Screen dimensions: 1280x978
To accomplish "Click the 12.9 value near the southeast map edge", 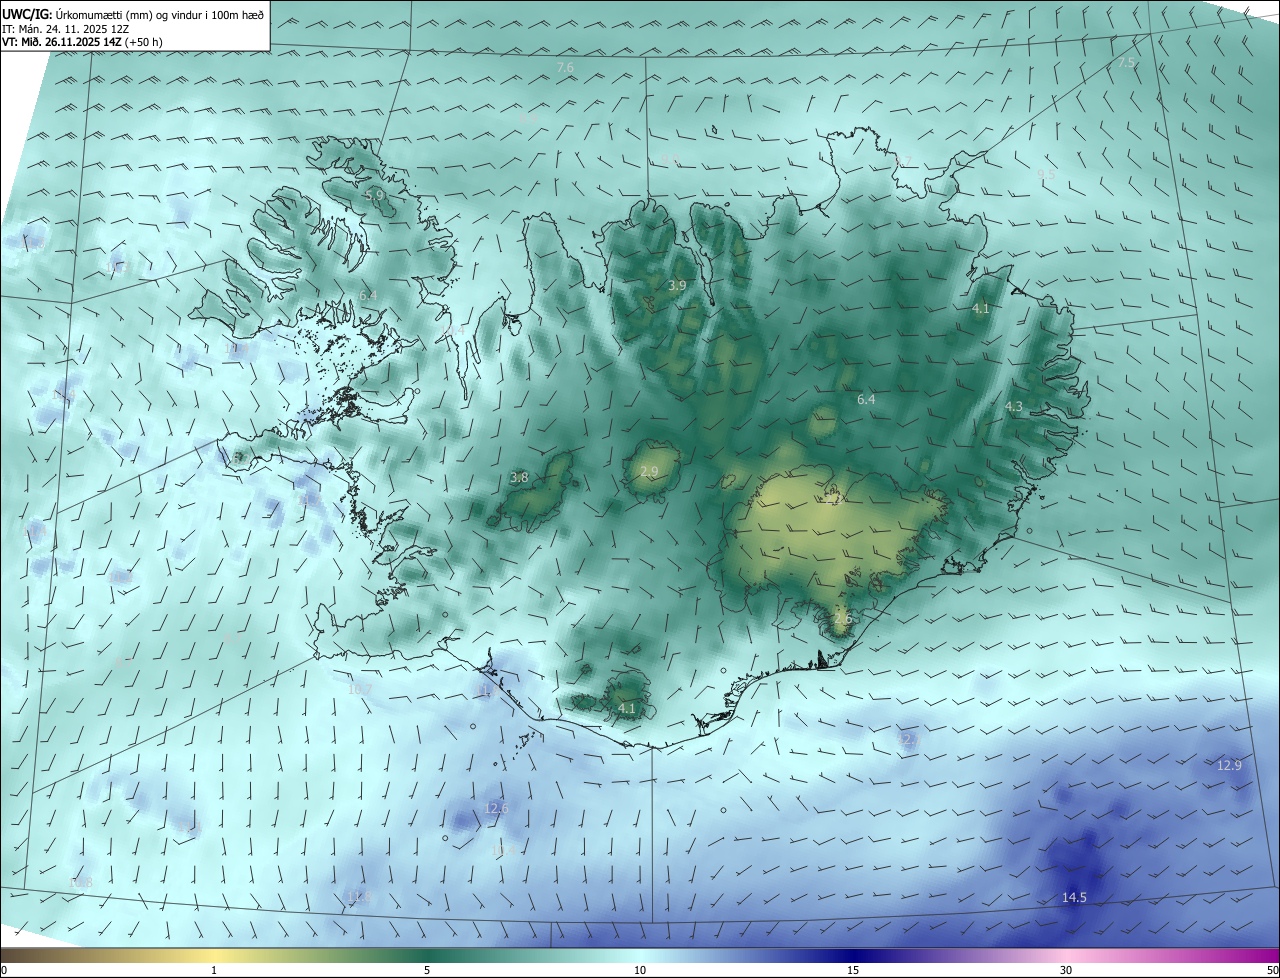I will pyautogui.click(x=1229, y=765).
